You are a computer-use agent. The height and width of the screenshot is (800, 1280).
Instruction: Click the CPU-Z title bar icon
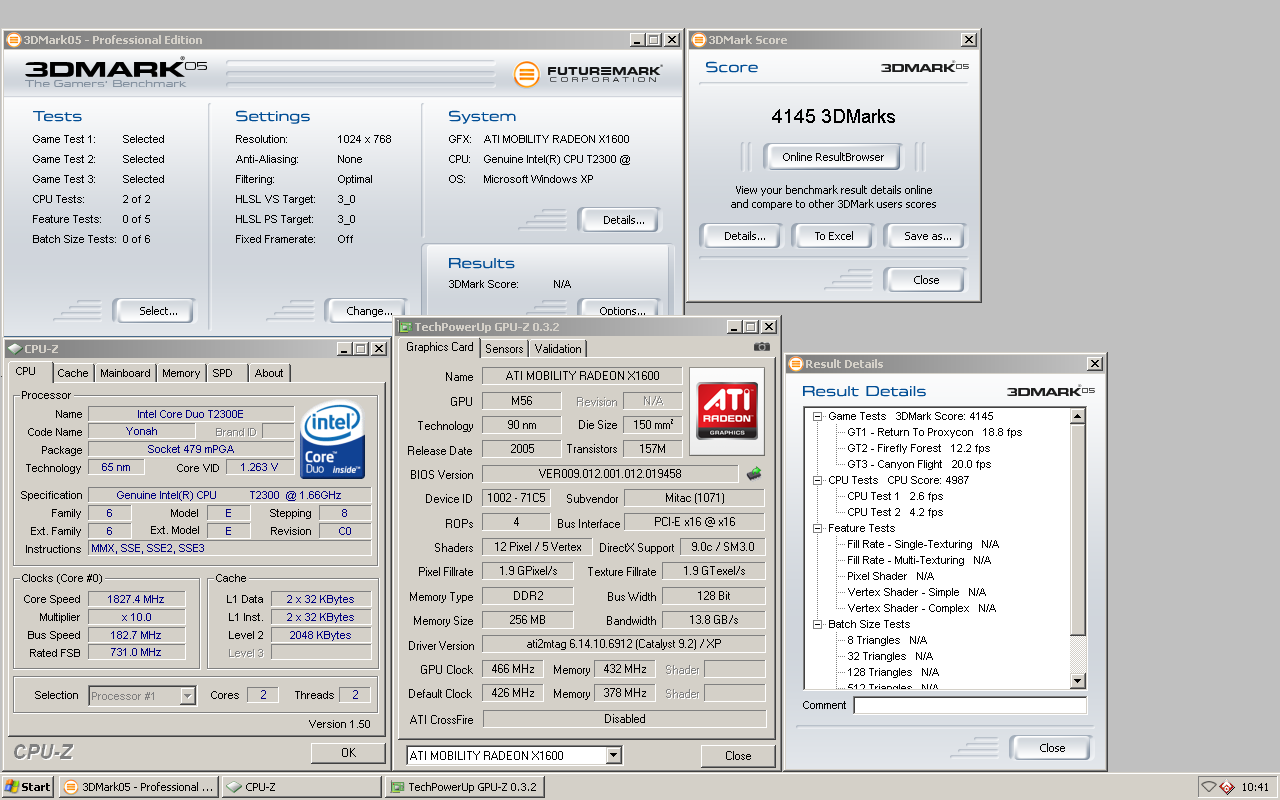click(13, 349)
